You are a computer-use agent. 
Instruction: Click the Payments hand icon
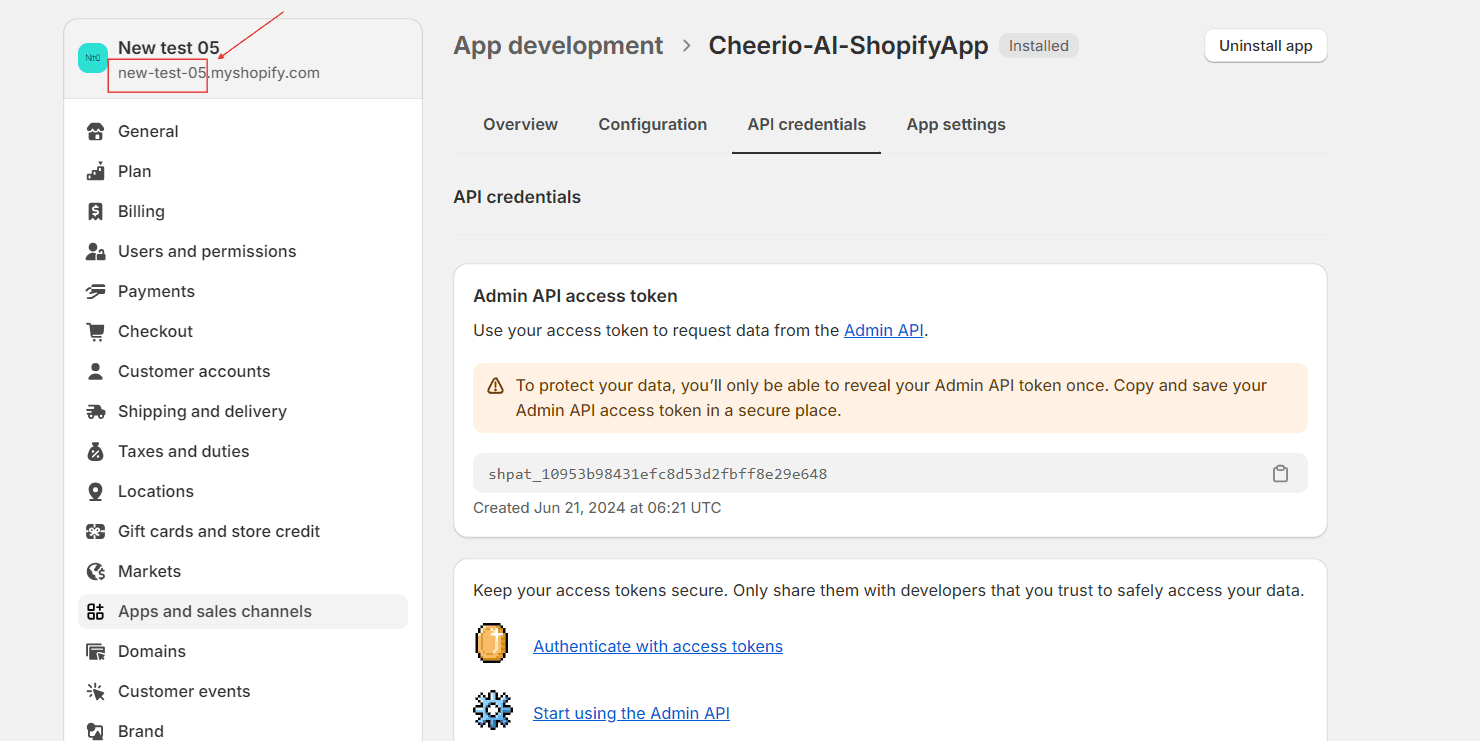[x=95, y=291]
